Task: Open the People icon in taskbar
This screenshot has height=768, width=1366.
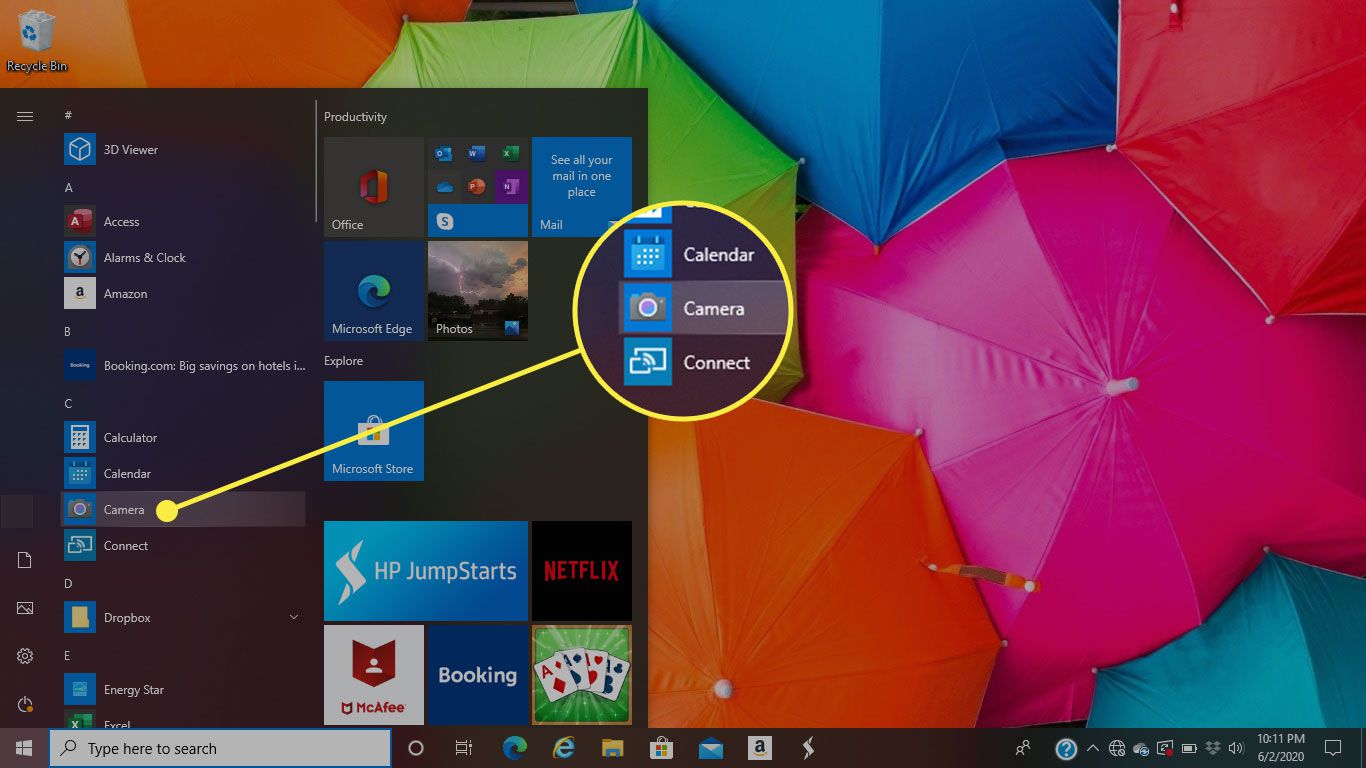Action: (1023, 748)
